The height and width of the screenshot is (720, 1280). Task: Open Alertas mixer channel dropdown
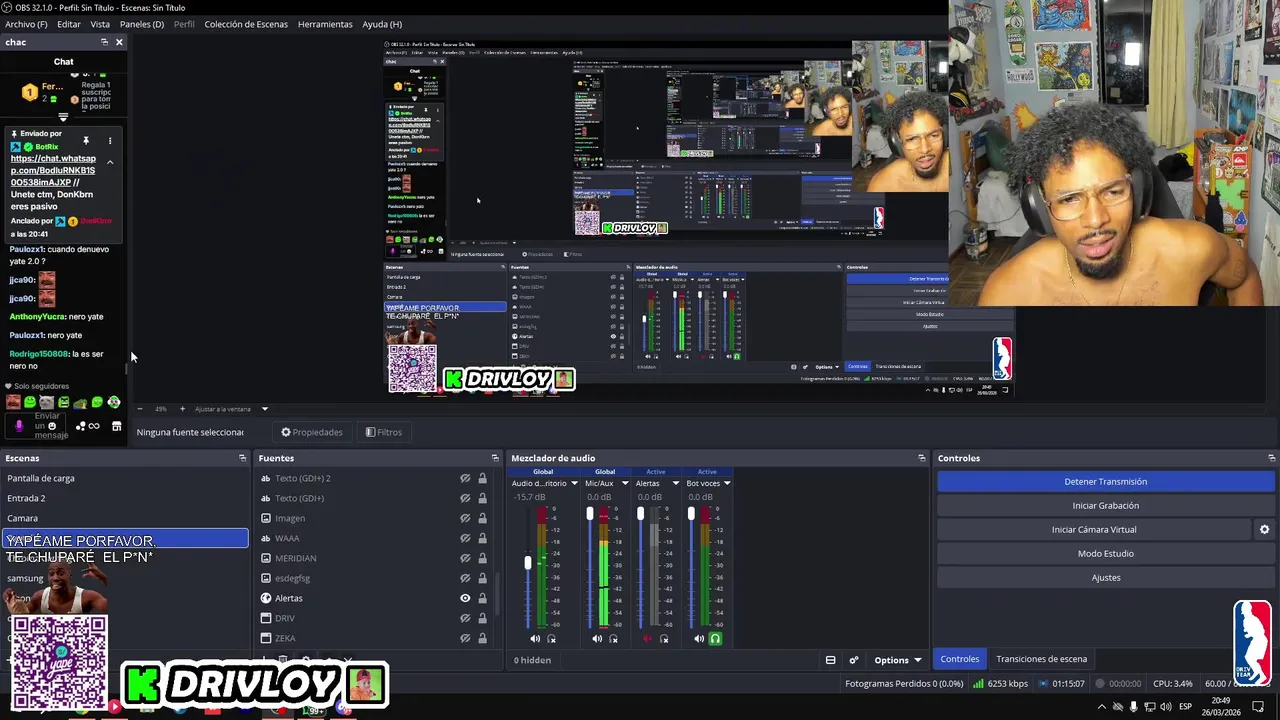coord(675,484)
